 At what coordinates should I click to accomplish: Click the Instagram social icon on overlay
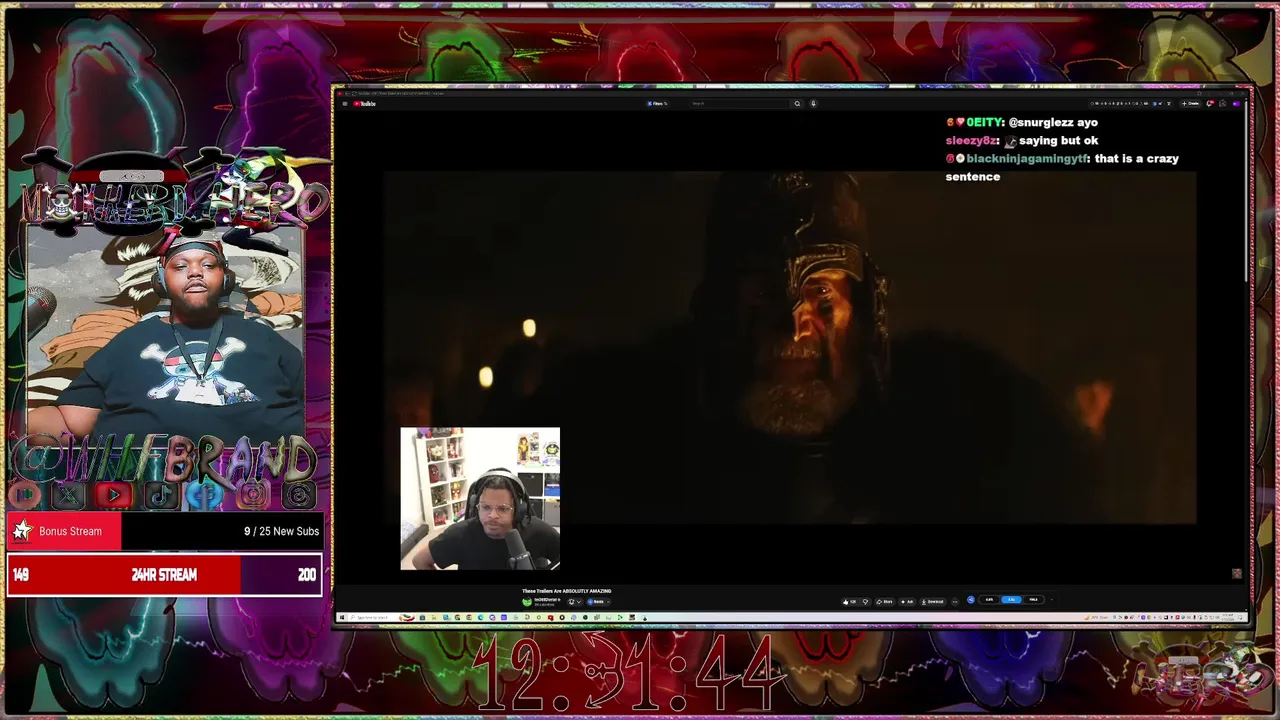pos(253,494)
